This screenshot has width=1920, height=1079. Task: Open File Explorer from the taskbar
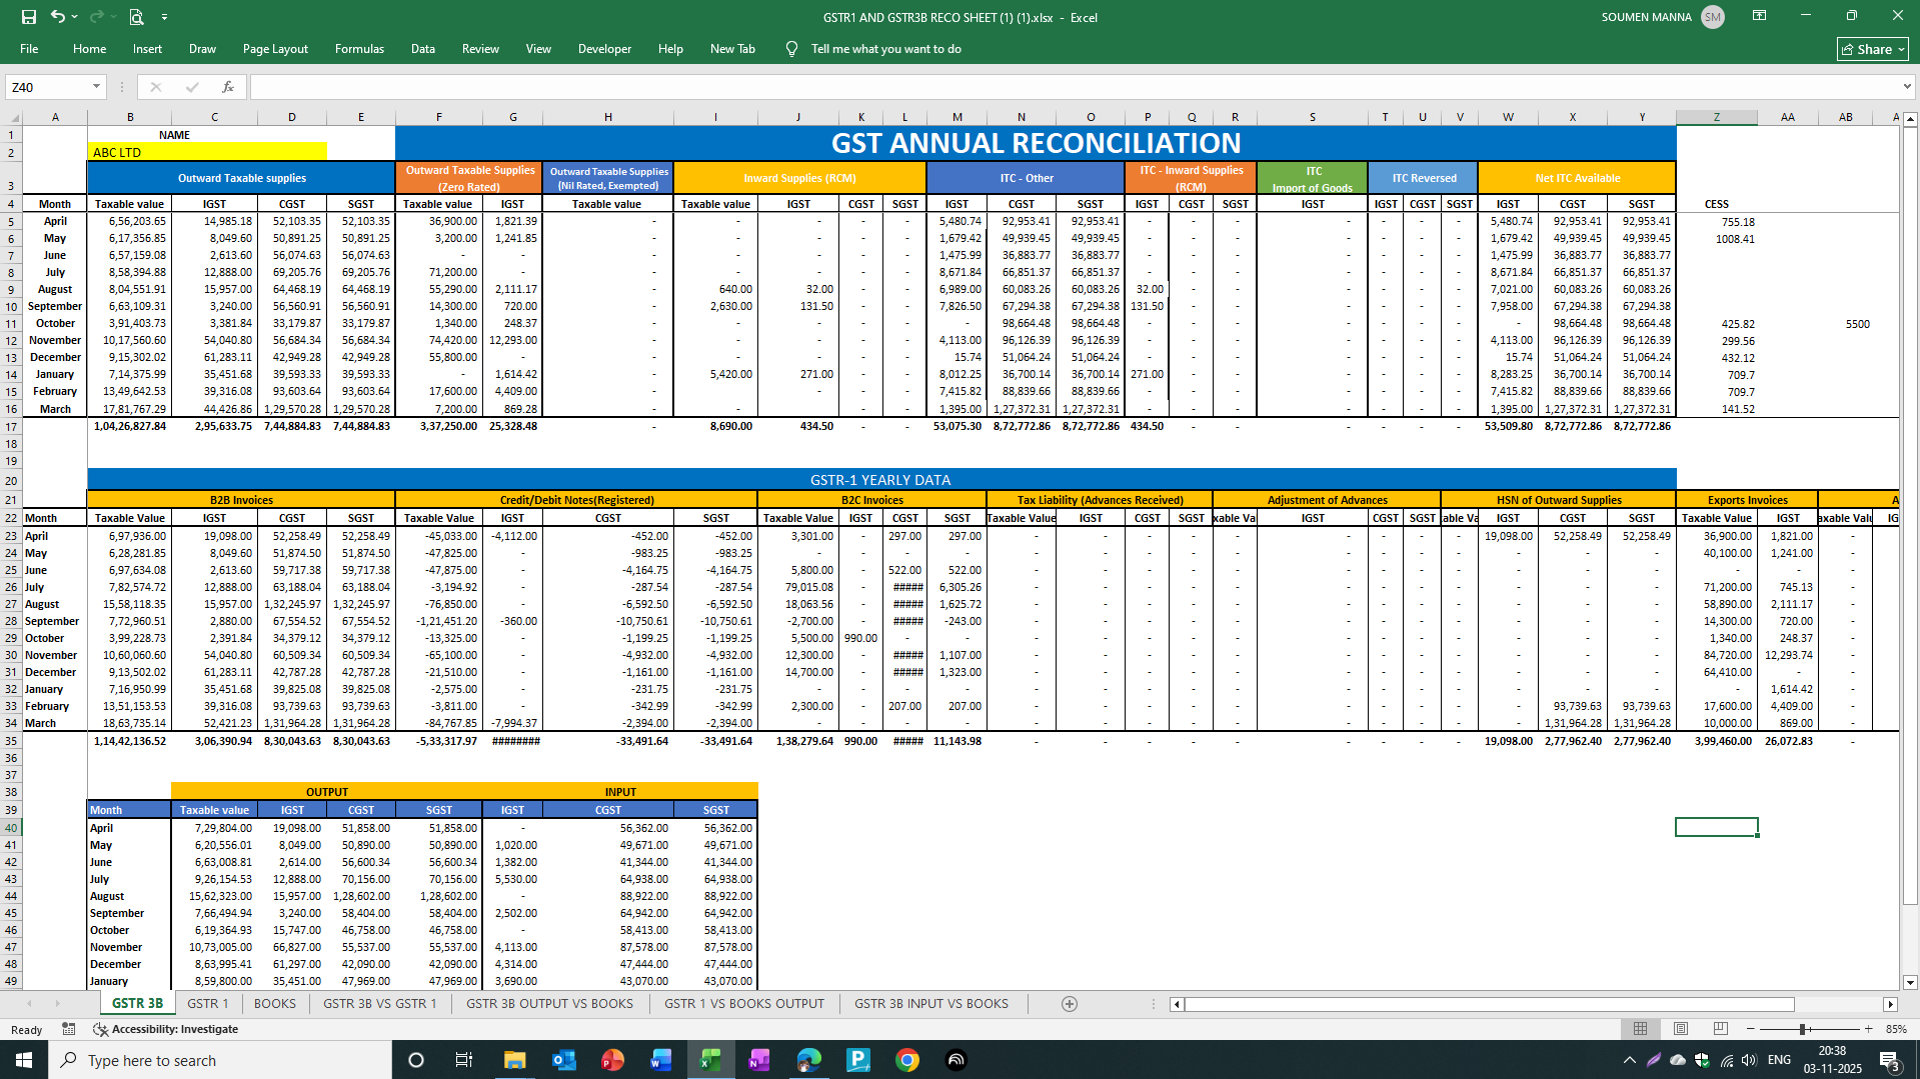coord(514,1060)
